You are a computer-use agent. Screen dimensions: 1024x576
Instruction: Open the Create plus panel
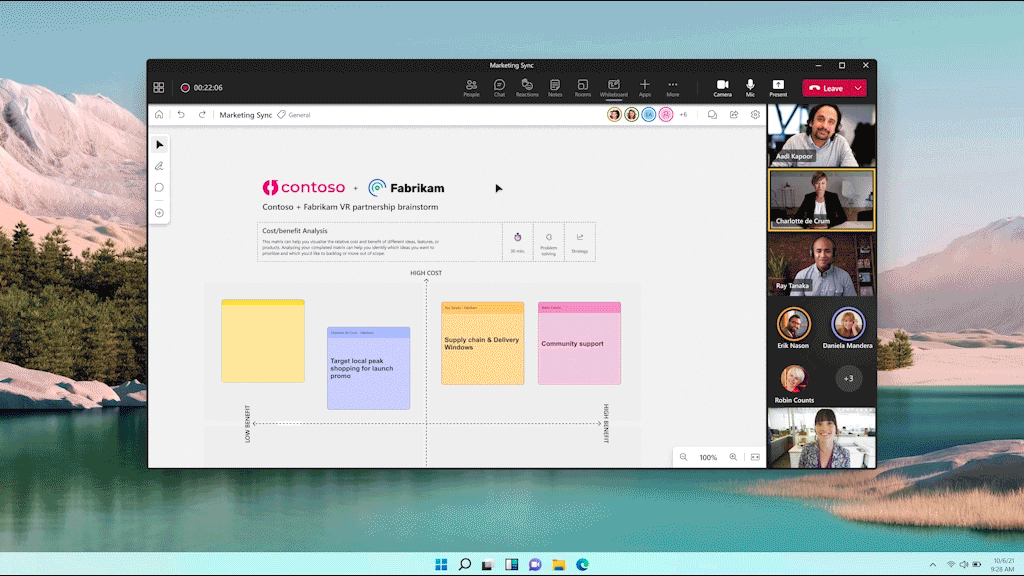(x=159, y=213)
